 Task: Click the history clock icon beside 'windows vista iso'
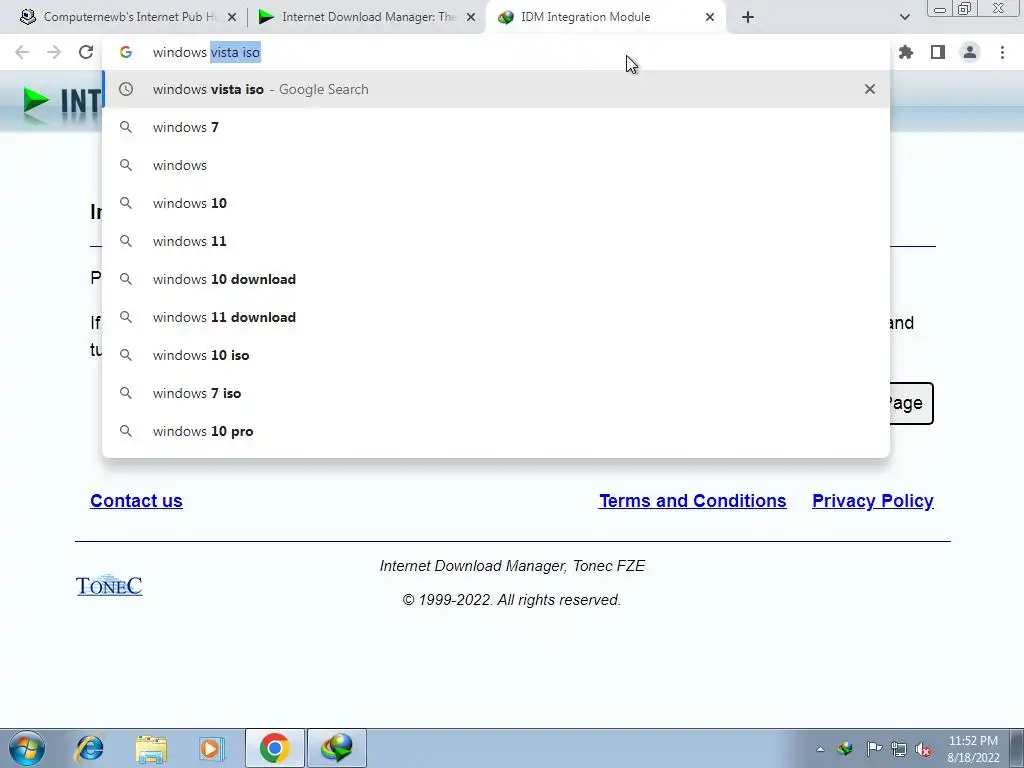tap(126, 89)
